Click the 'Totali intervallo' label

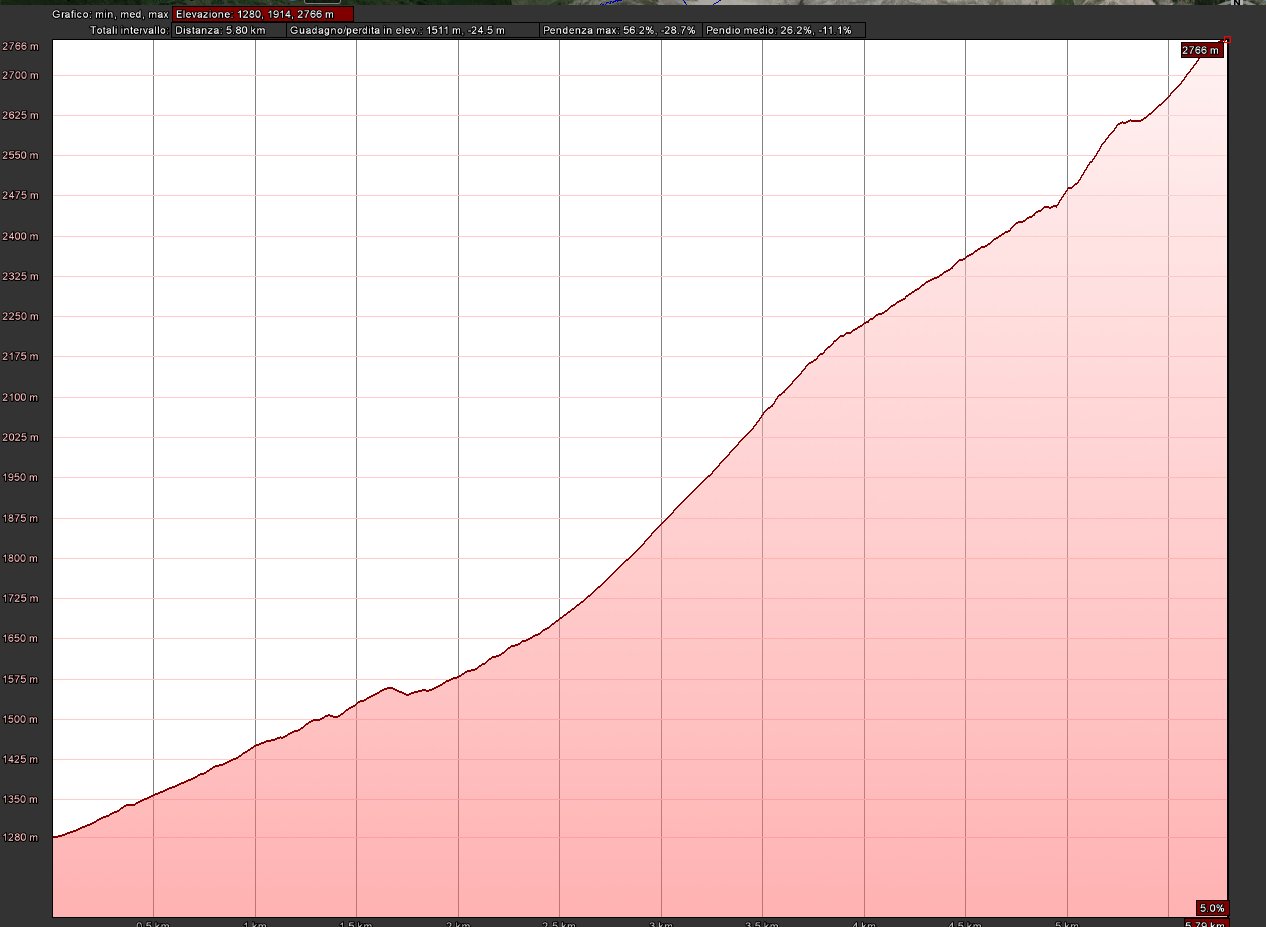pos(128,31)
